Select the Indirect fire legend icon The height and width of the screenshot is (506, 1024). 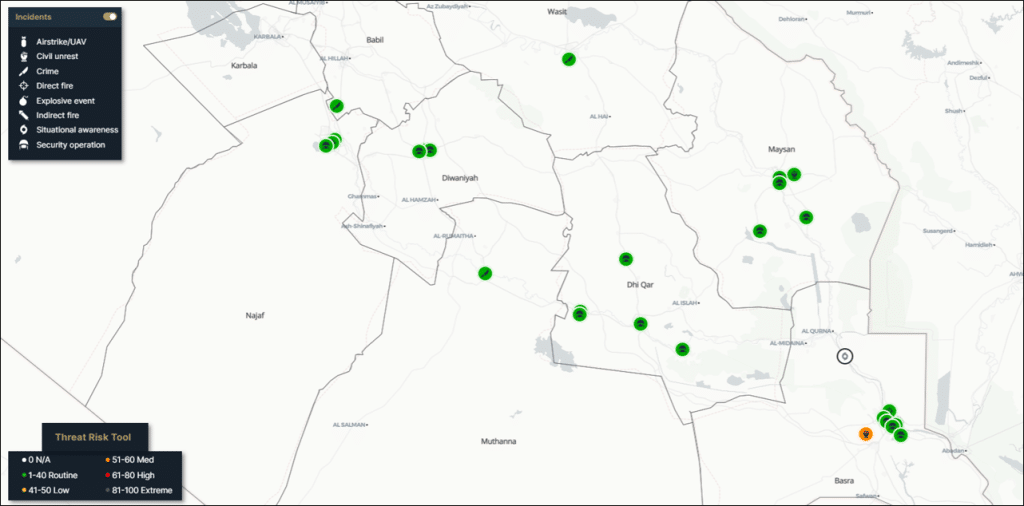(23, 115)
